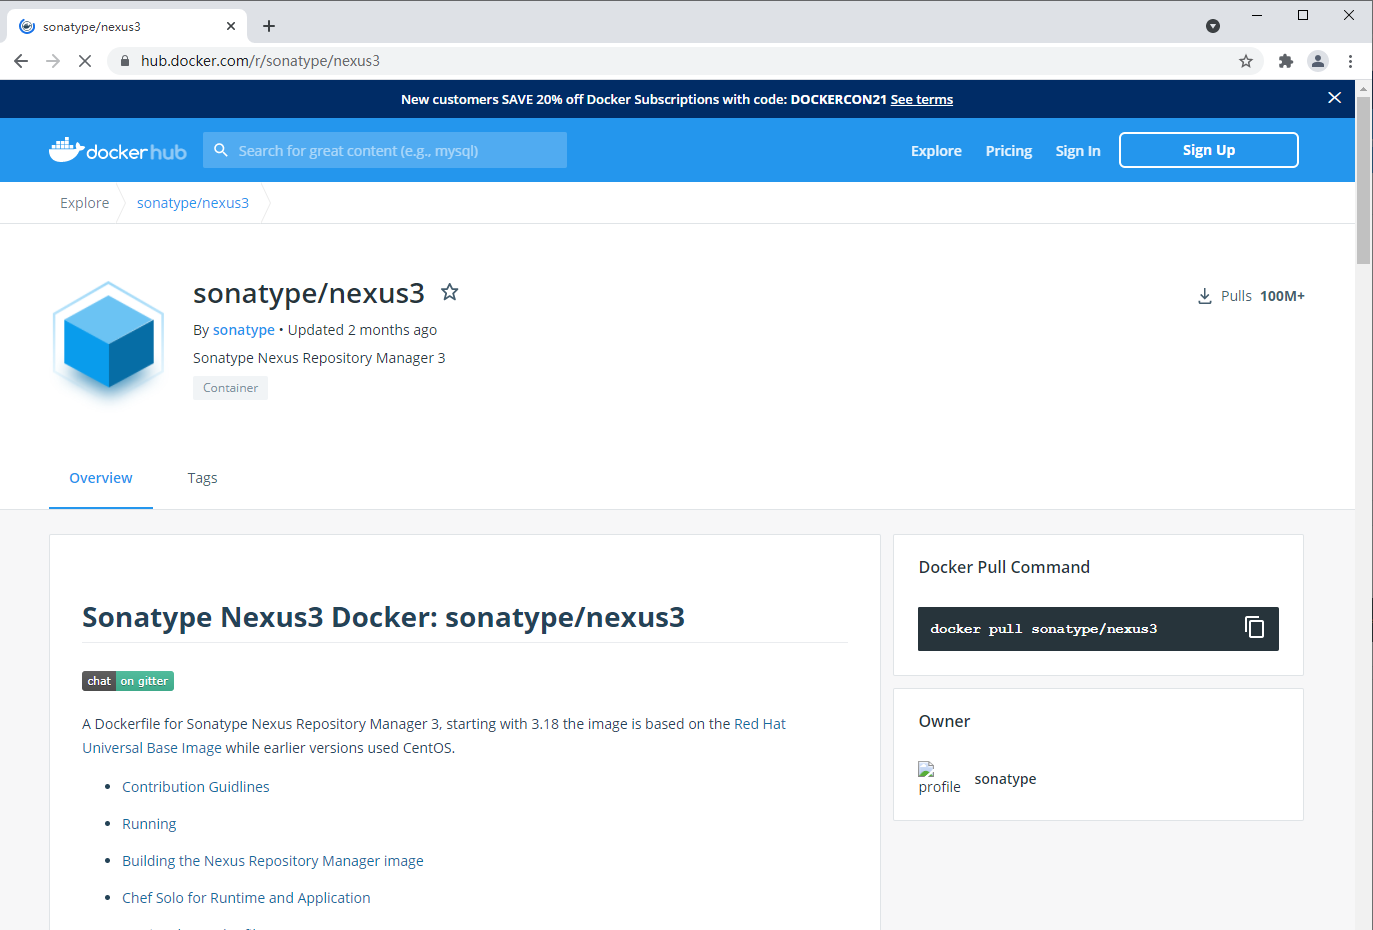Focus the Docker Hub search field
Image resolution: width=1373 pixels, height=930 pixels.
(385, 150)
